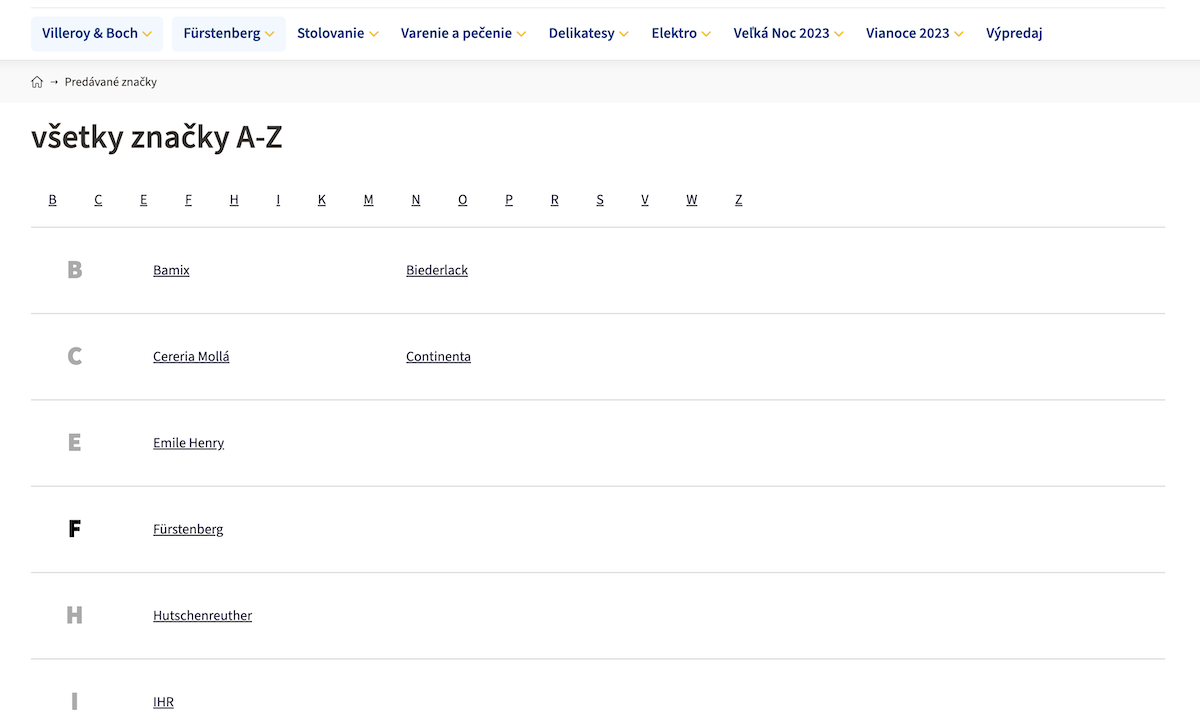The image size is (1200, 713).
Task: Open the Fürstenberg brand link in list
Action: (x=188, y=529)
